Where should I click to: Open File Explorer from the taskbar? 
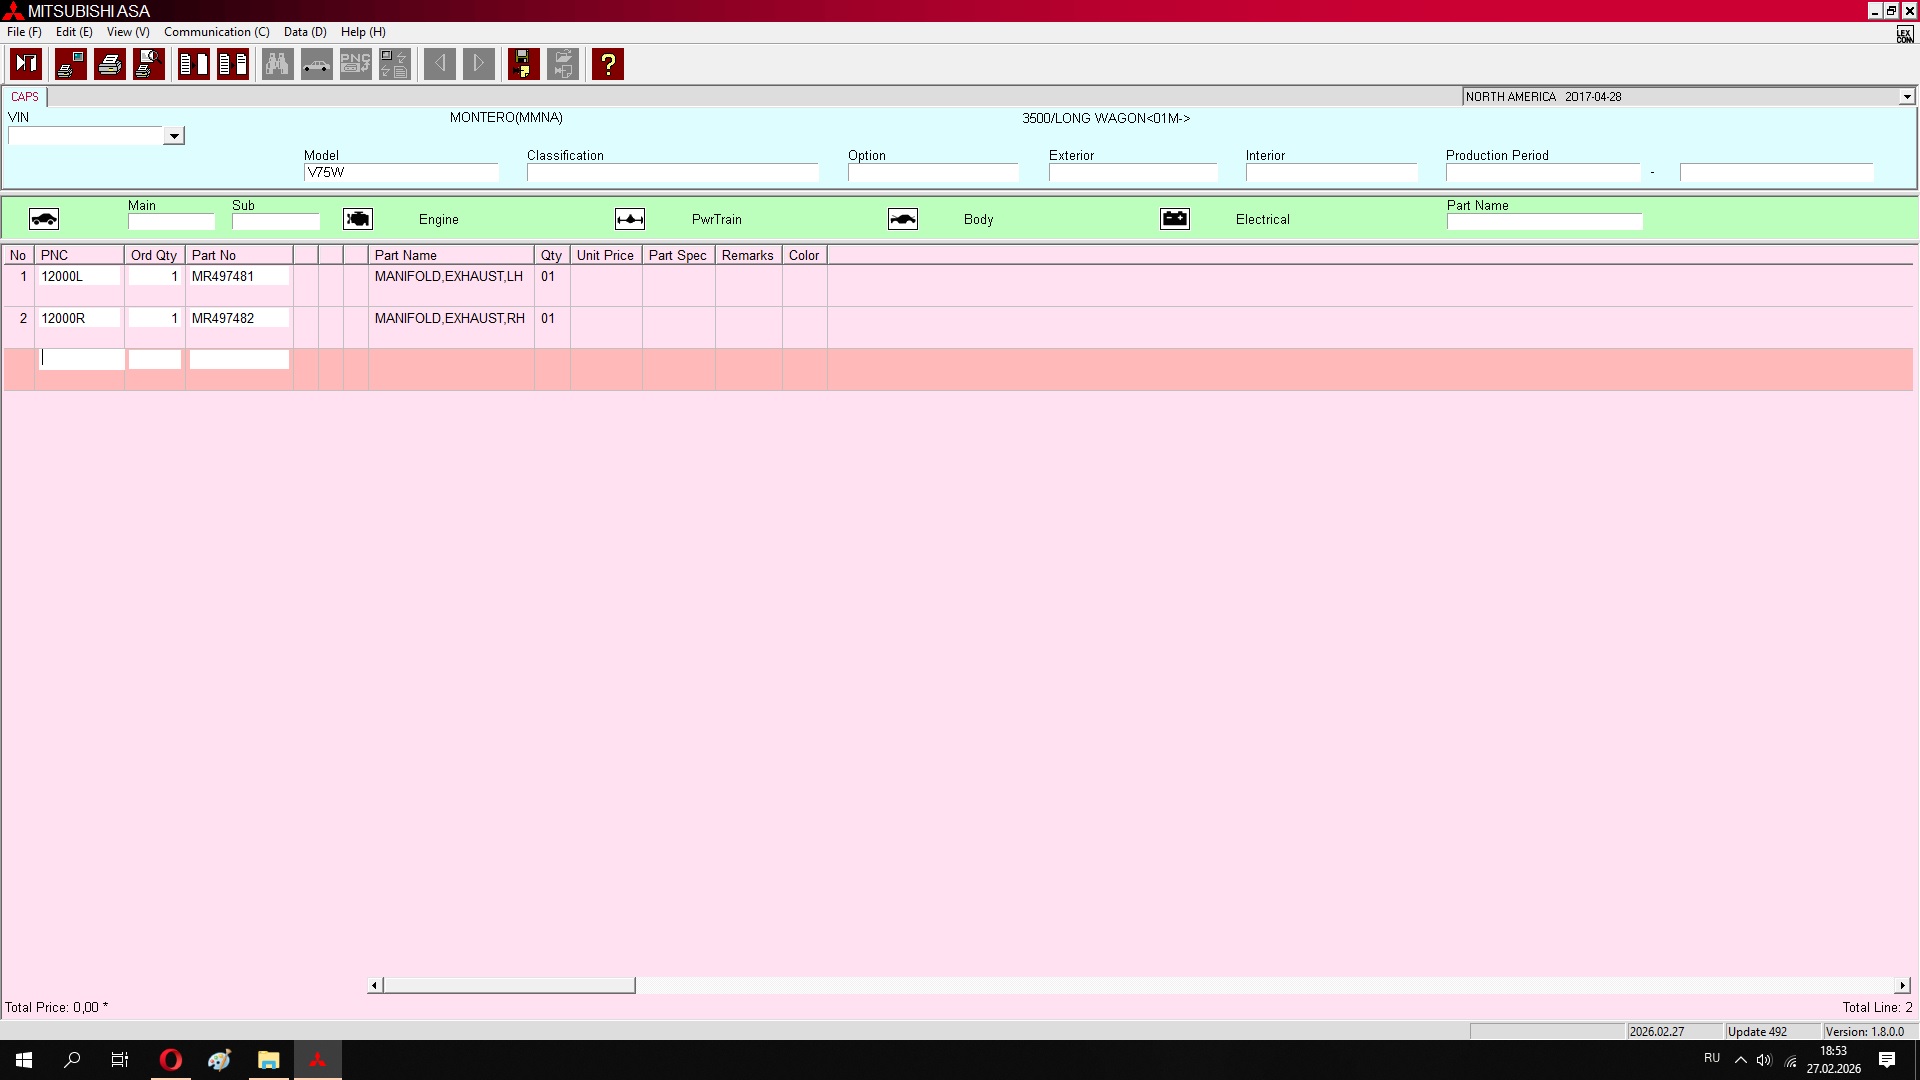click(268, 1060)
